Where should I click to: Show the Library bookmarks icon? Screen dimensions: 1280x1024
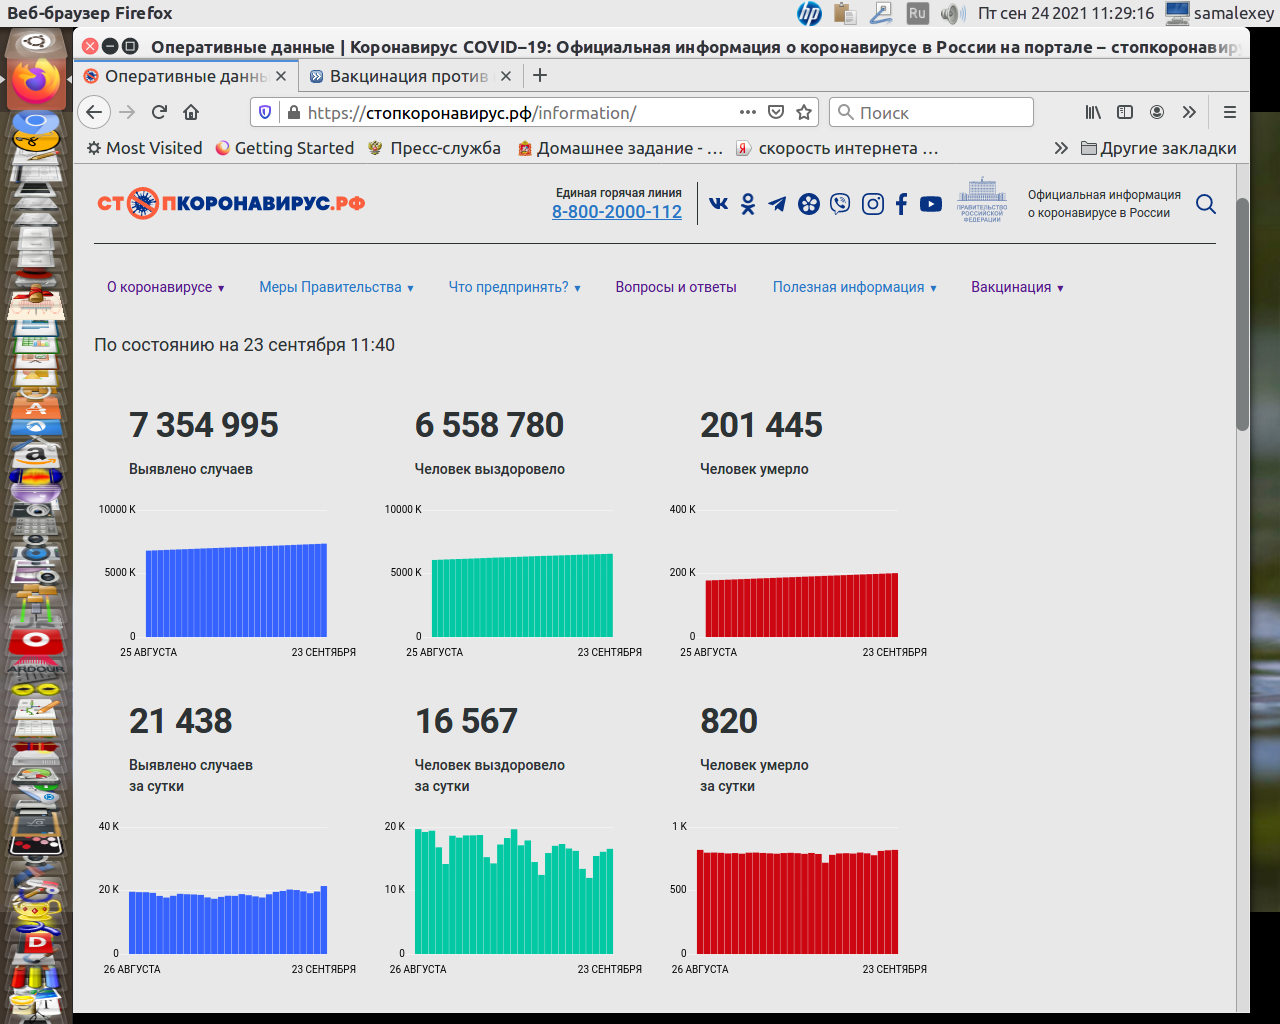1093,112
